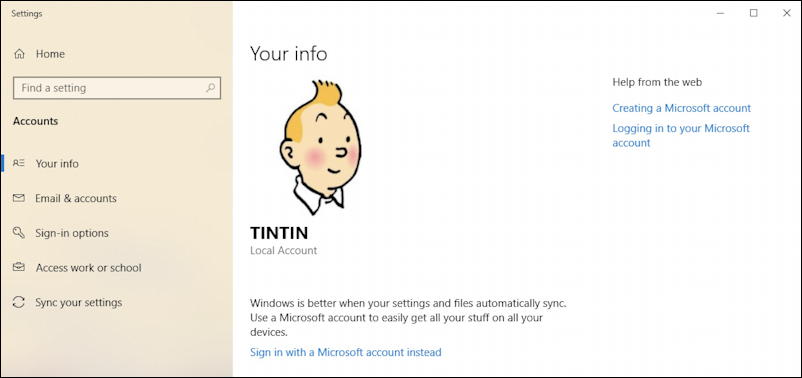The width and height of the screenshot is (802, 378).
Task: Click the Email & accounts envelope icon
Action: [19, 198]
